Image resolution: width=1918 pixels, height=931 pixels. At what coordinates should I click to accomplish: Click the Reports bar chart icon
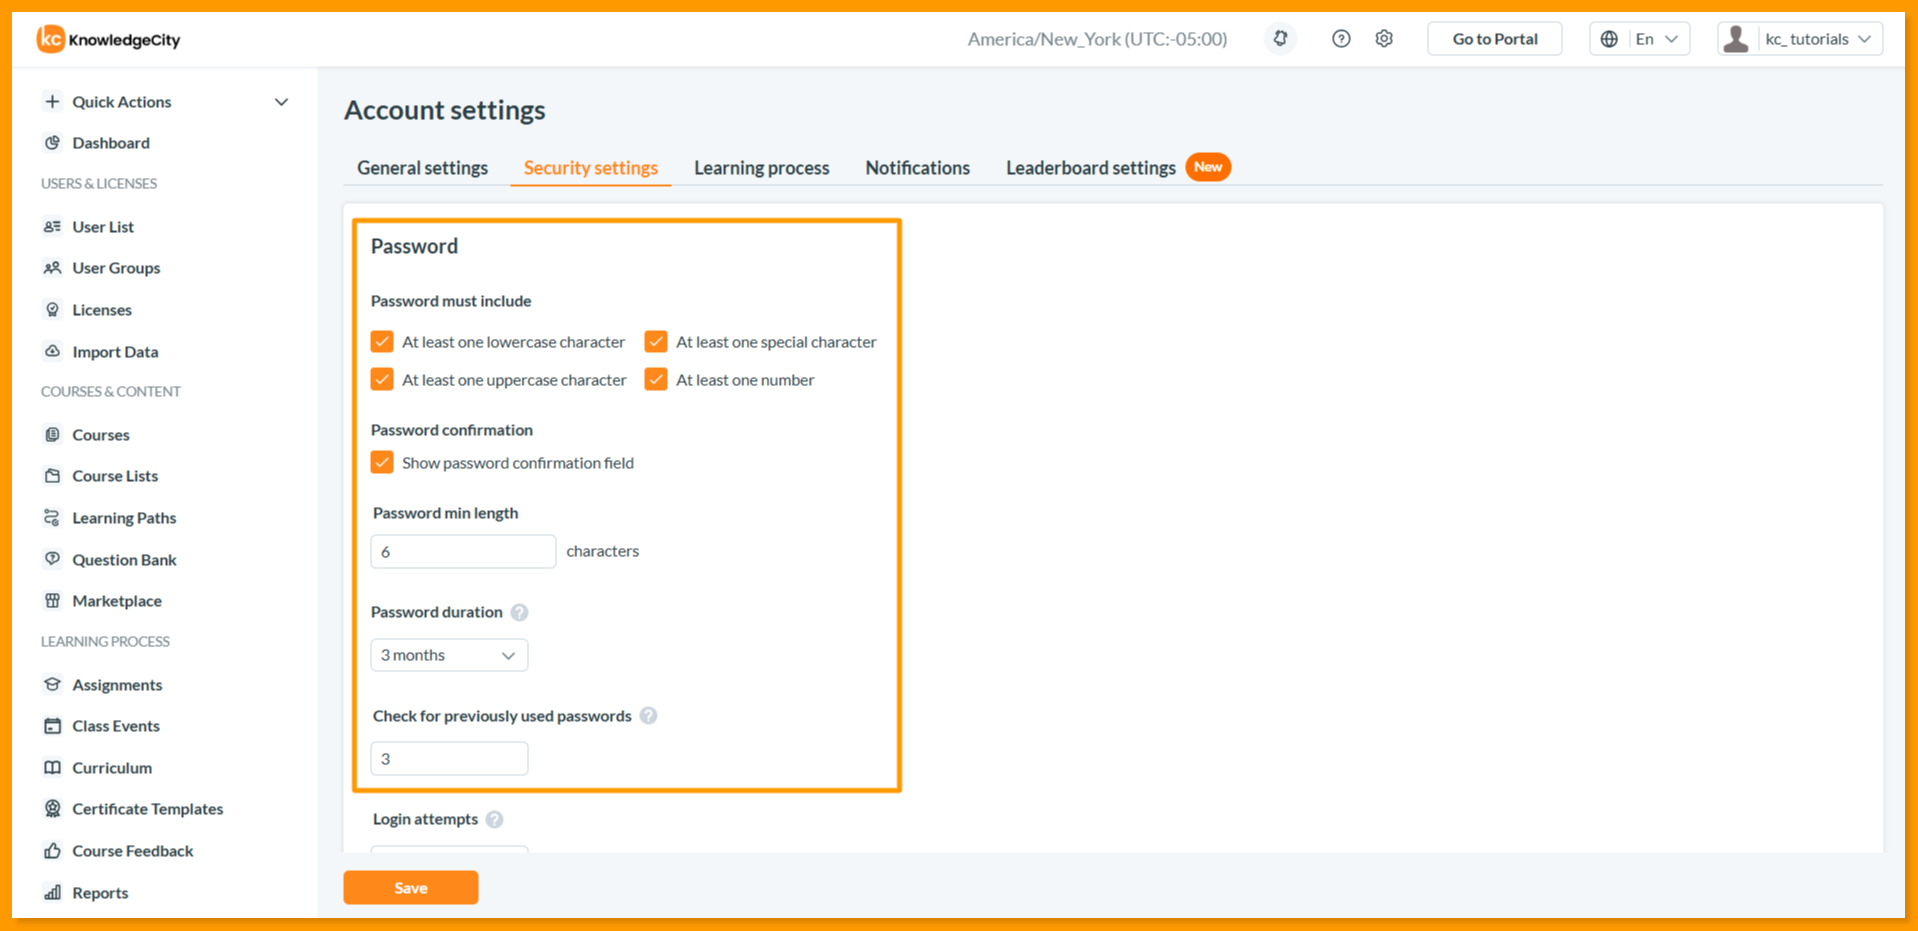coord(53,892)
